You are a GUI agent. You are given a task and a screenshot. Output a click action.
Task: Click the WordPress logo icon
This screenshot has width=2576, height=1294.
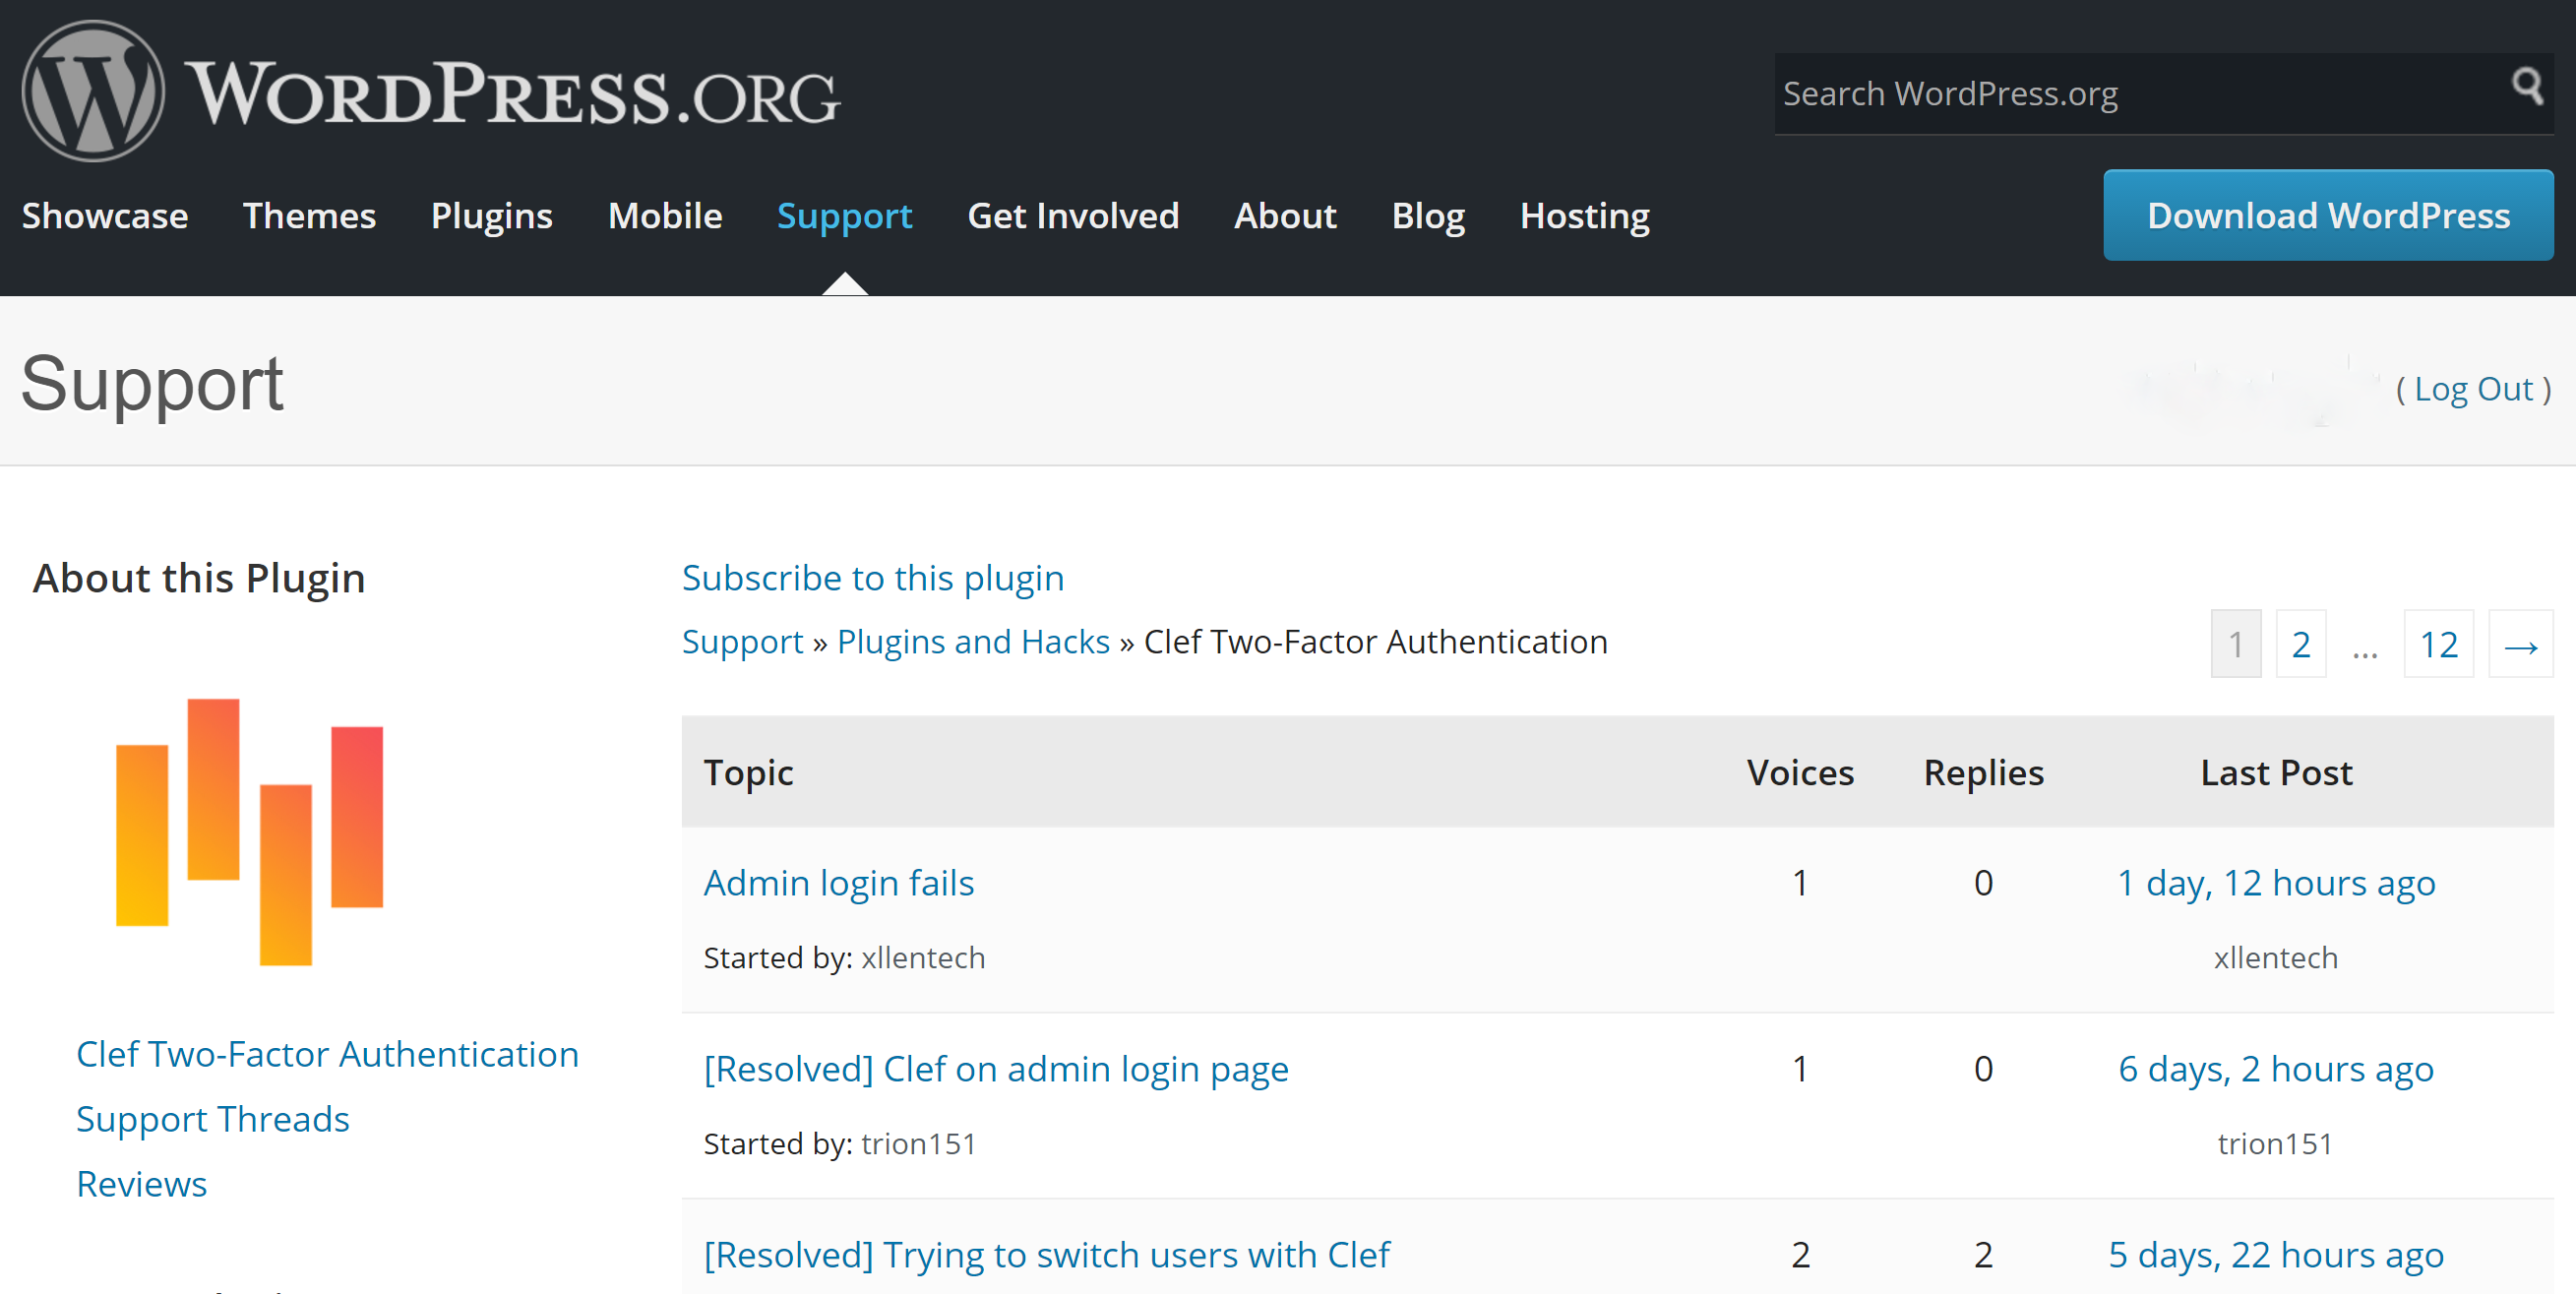click(93, 92)
